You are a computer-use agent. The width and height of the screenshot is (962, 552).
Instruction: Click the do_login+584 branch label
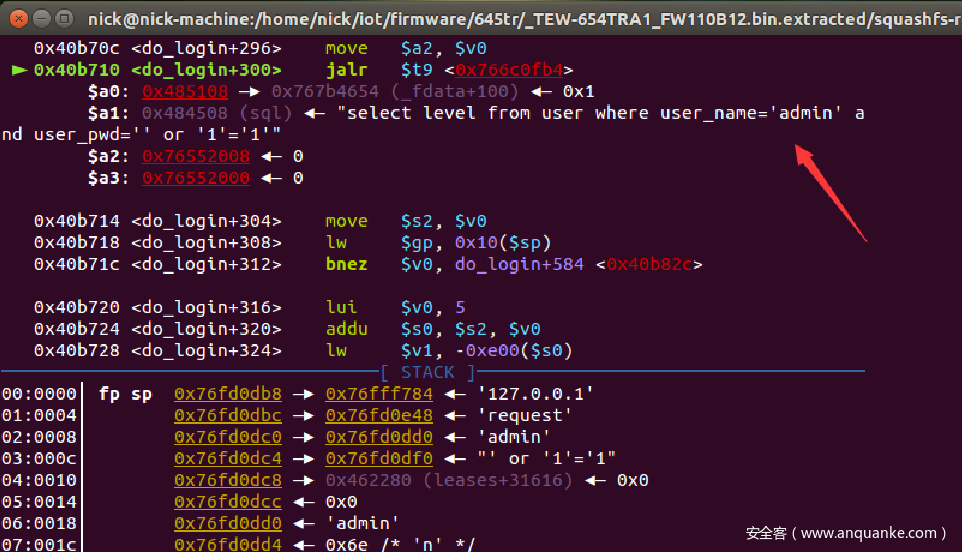coord(519,264)
